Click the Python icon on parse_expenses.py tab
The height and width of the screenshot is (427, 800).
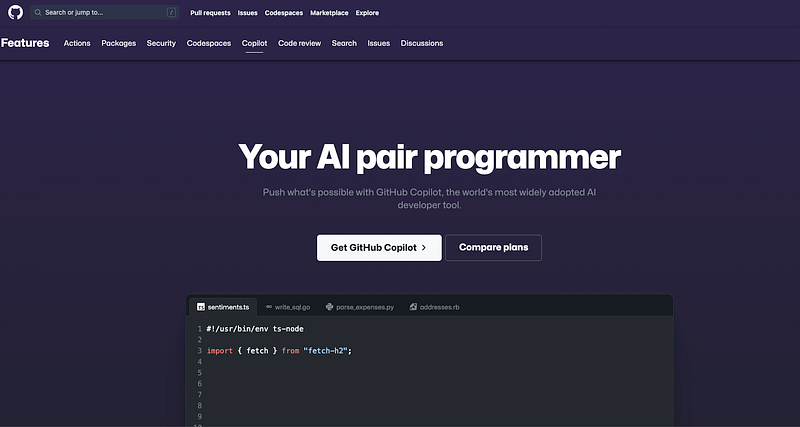(x=330, y=307)
